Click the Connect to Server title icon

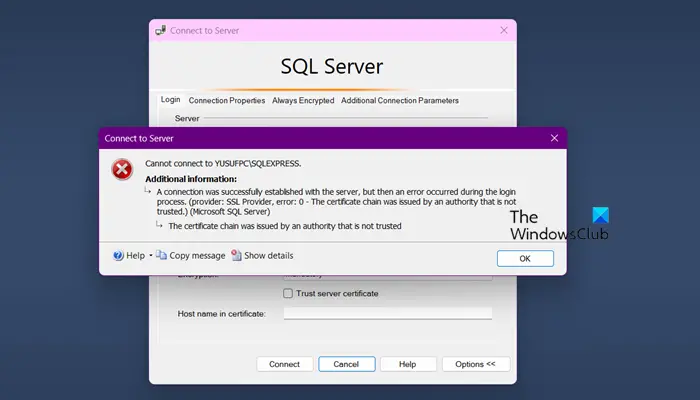point(160,30)
